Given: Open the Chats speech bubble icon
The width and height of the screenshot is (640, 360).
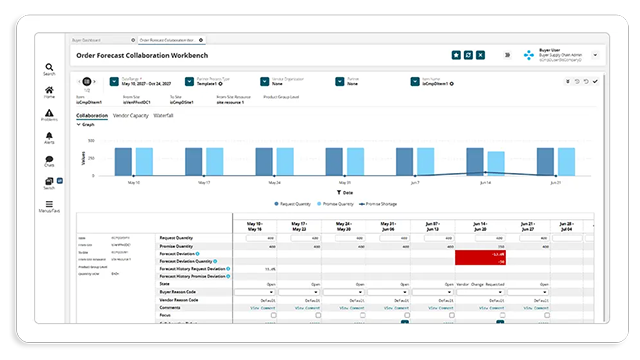Looking at the screenshot, I should pyautogui.click(x=49, y=159).
